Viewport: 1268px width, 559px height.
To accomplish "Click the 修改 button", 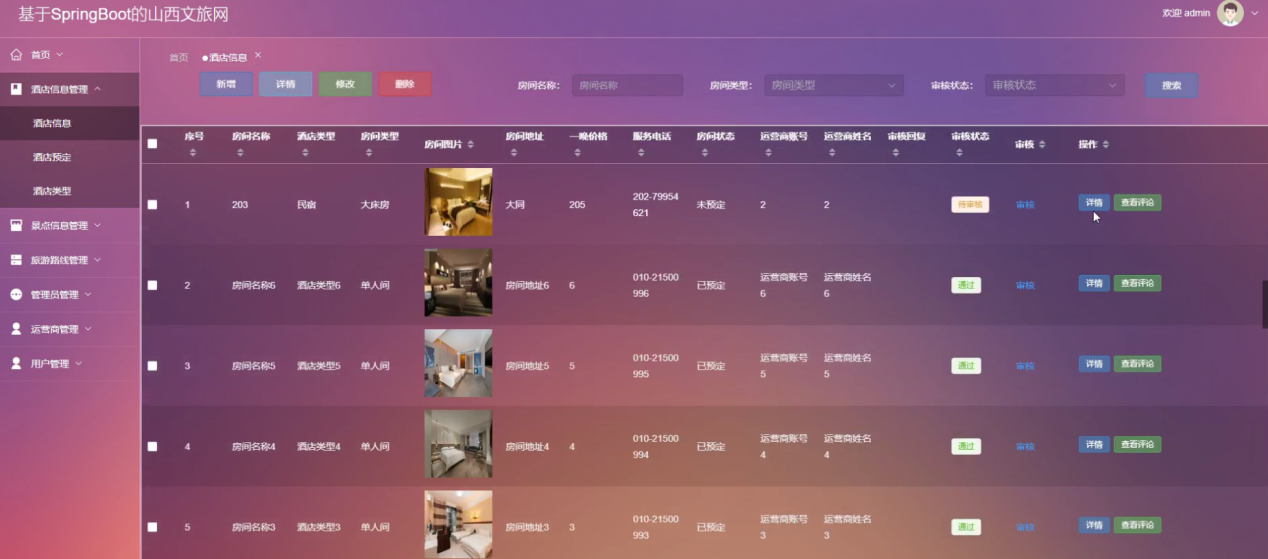I will [x=345, y=84].
